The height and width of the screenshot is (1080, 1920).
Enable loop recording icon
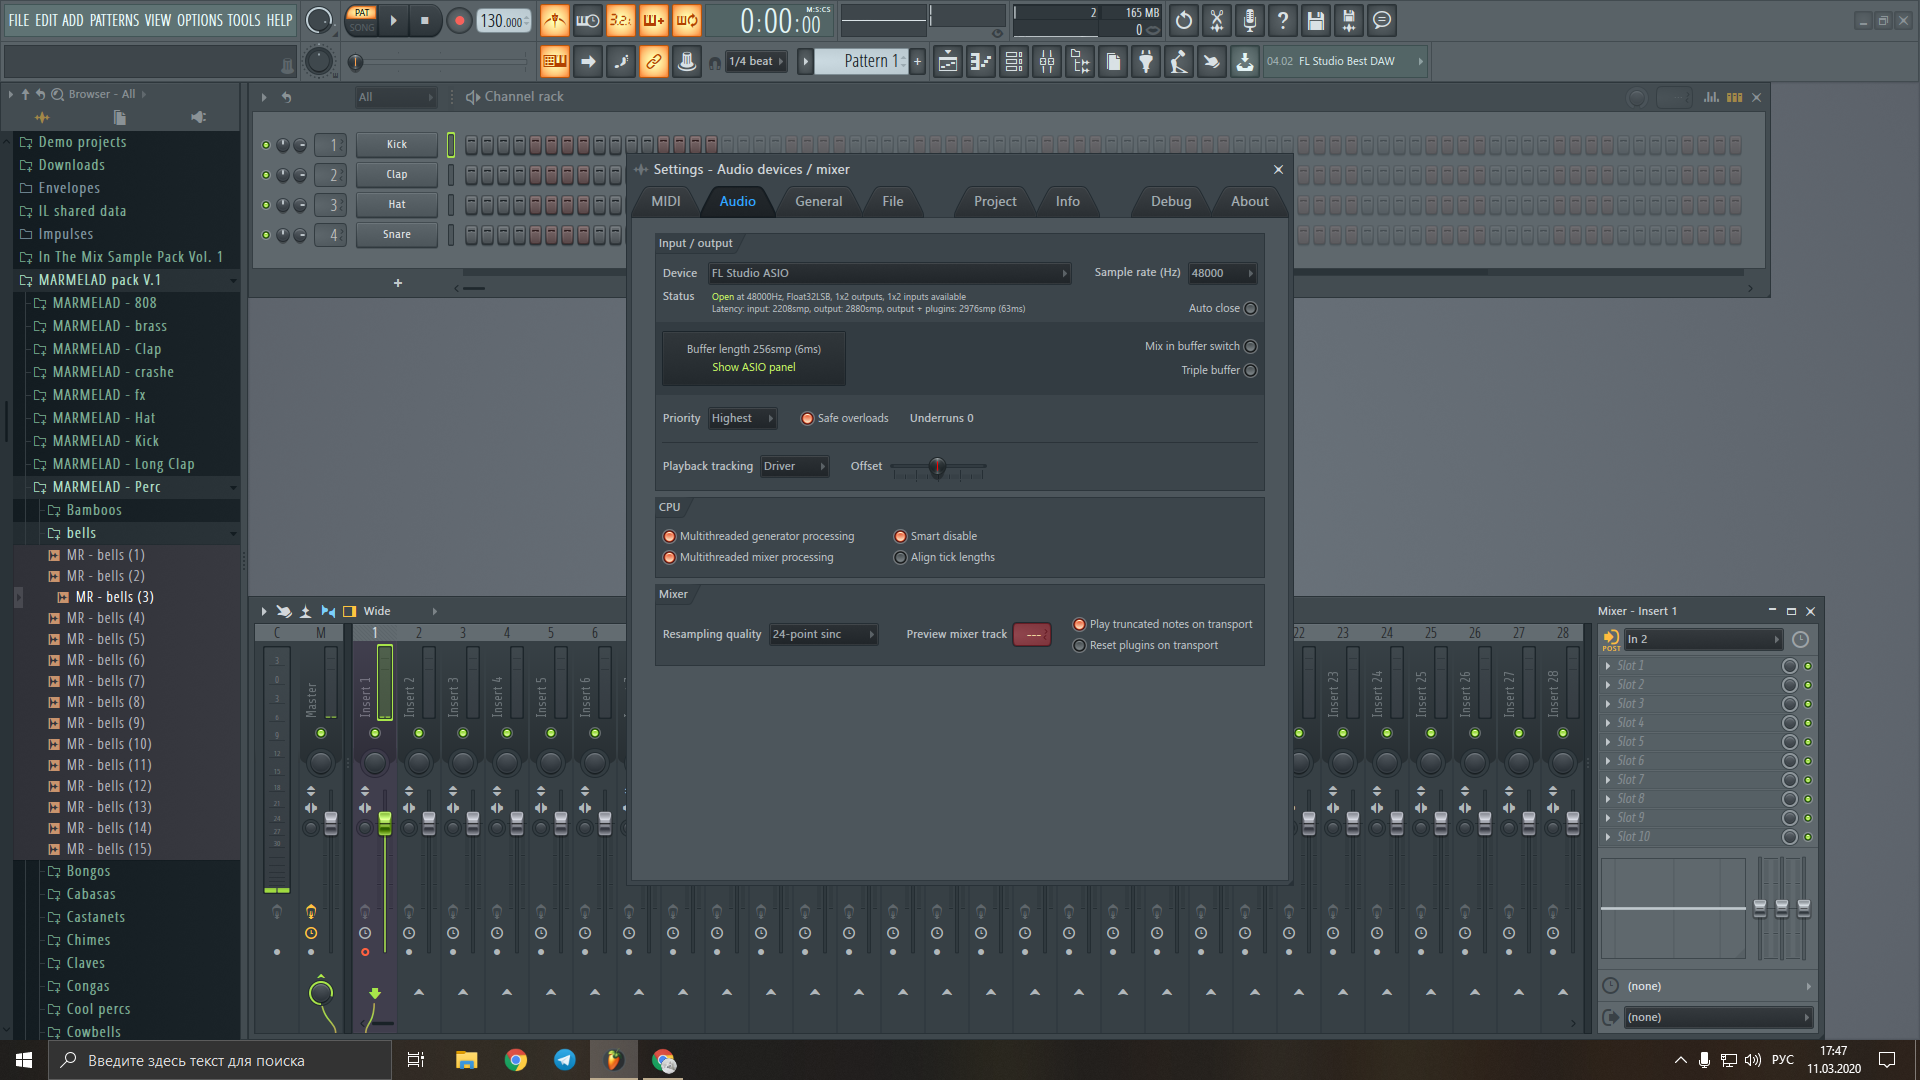point(687,20)
